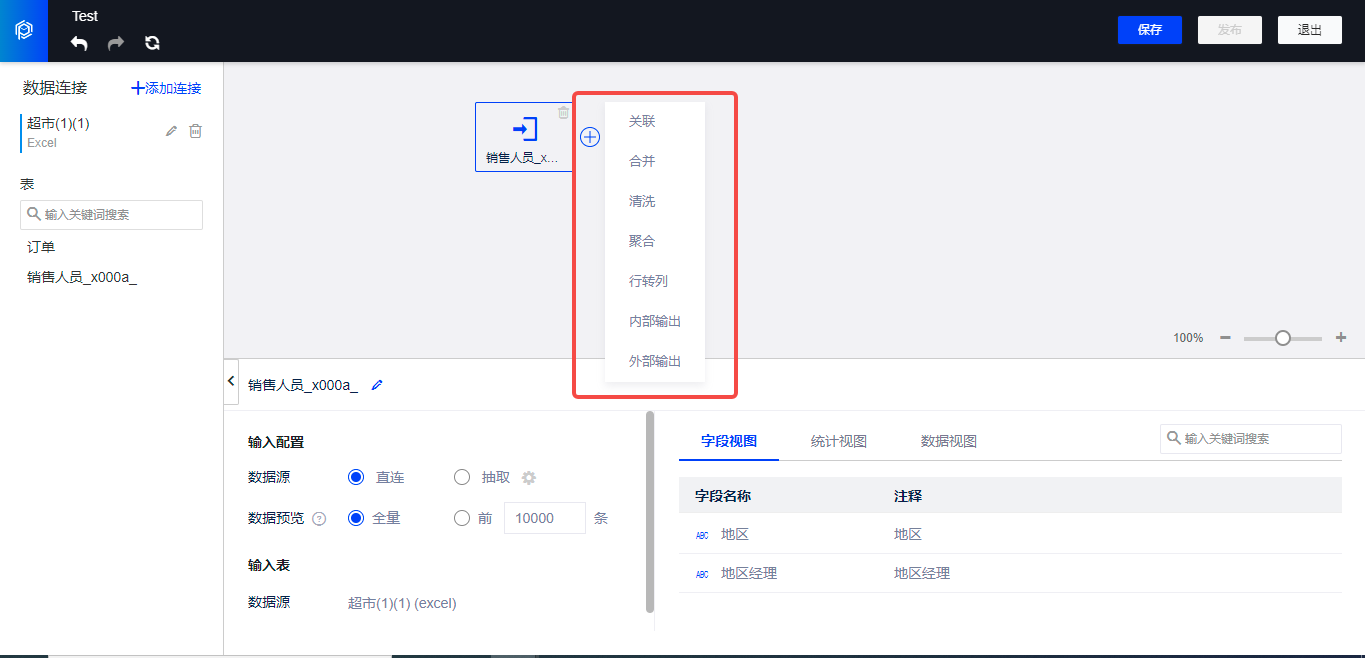Click the 100% zoom level label
This screenshot has height=658, width=1365.
1188,338
